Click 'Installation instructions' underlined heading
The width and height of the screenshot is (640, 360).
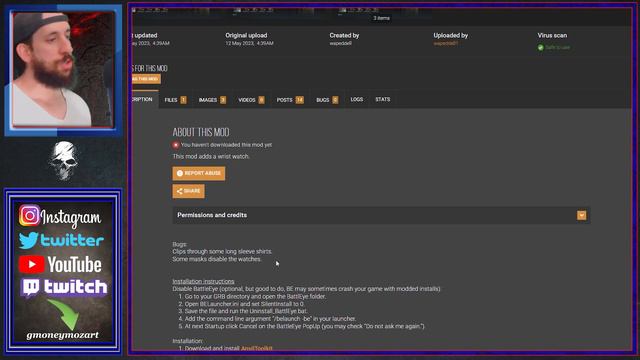203,281
